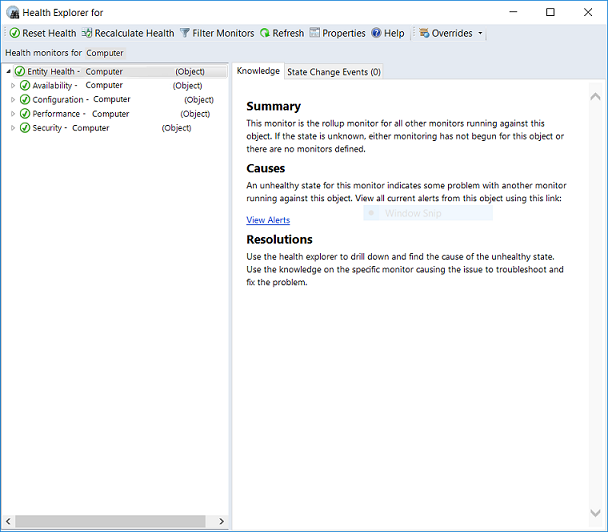Click the Performance healthy status icon
This screenshot has width=608, height=532.
pos(25,114)
